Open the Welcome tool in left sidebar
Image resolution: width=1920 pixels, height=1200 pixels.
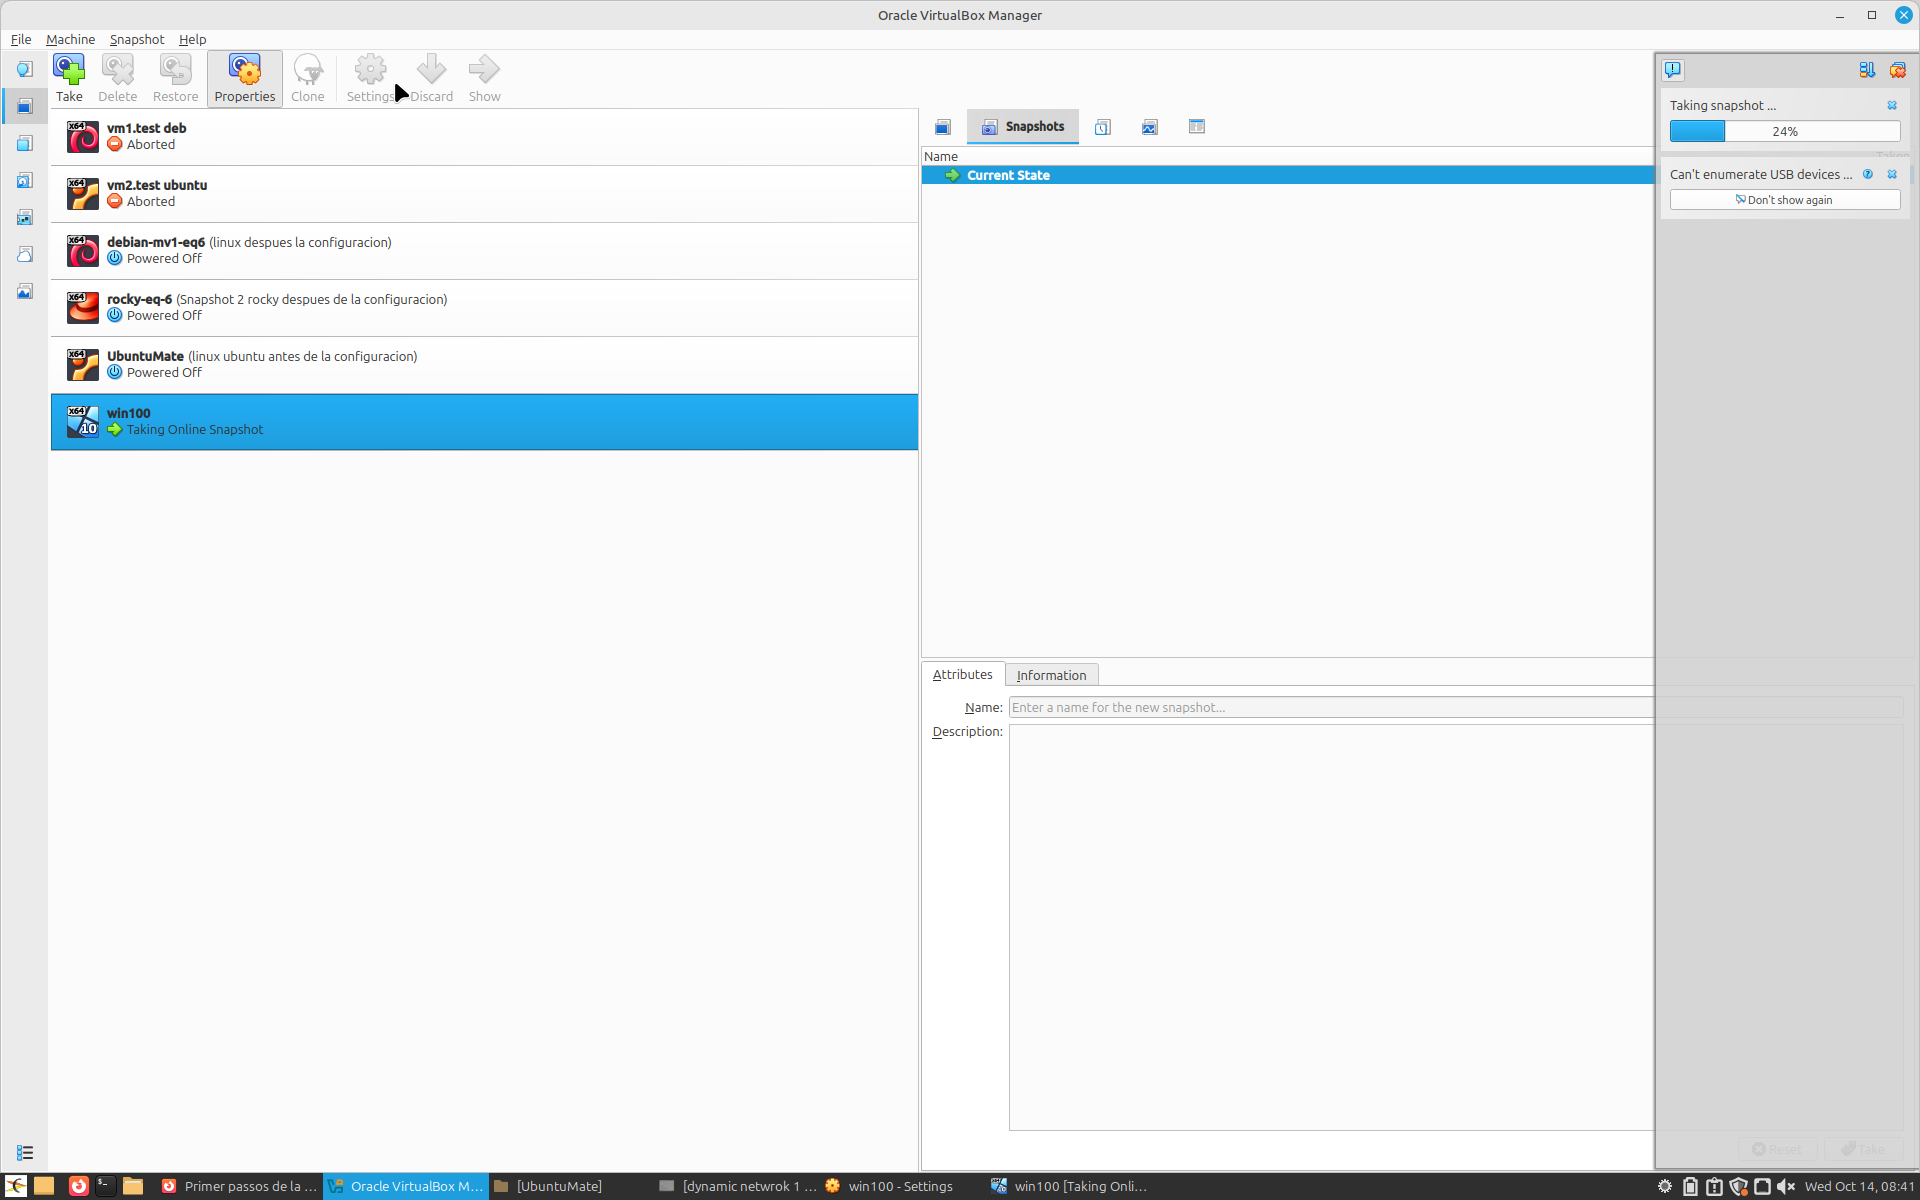point(25,69)
